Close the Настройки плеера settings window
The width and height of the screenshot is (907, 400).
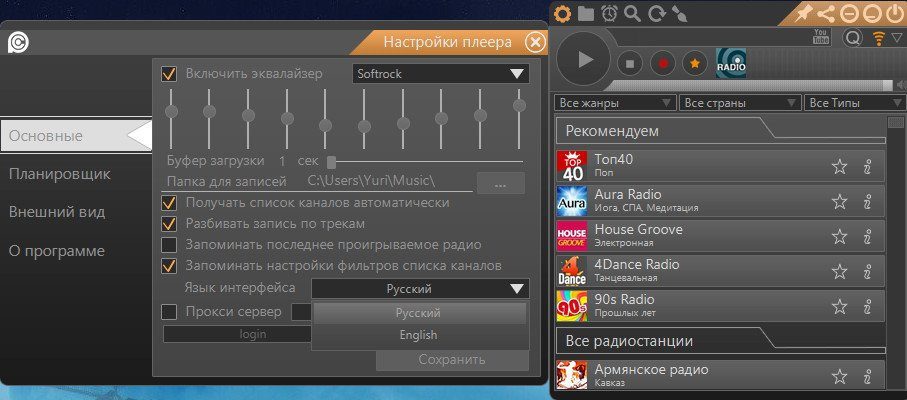(536, 42)
